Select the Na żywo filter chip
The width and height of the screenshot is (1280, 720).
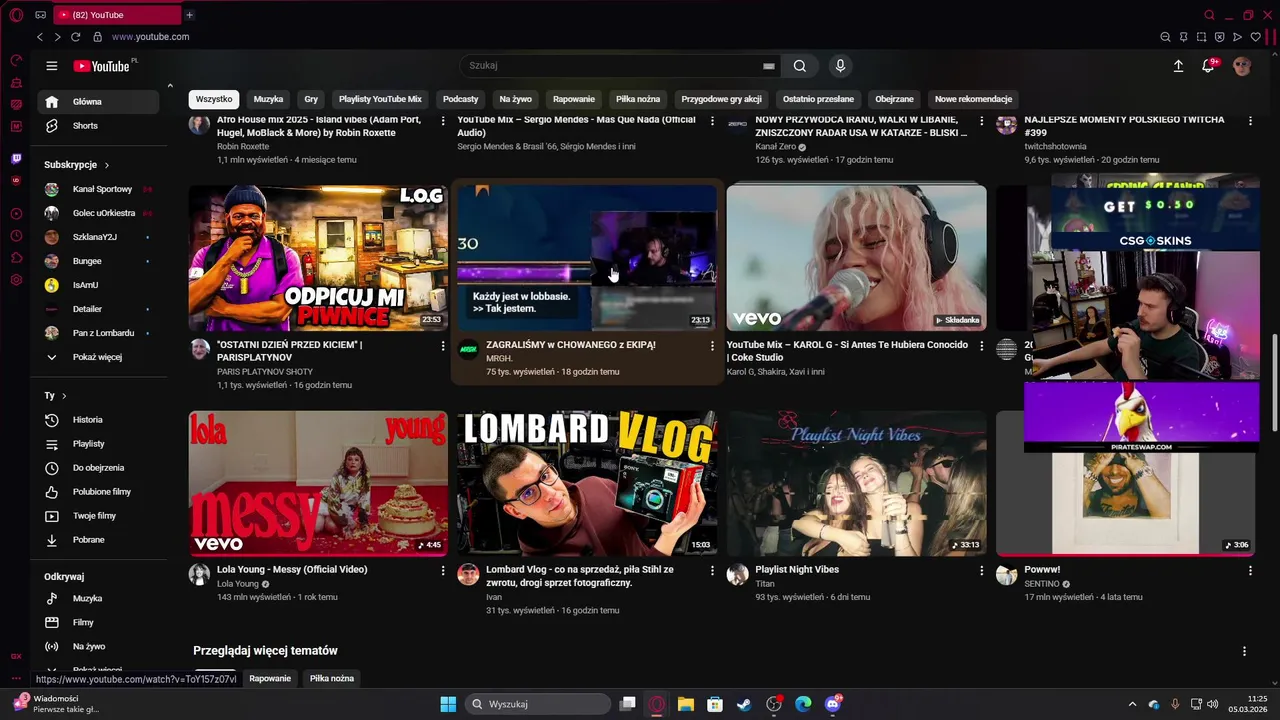click(x=516, y=99)
